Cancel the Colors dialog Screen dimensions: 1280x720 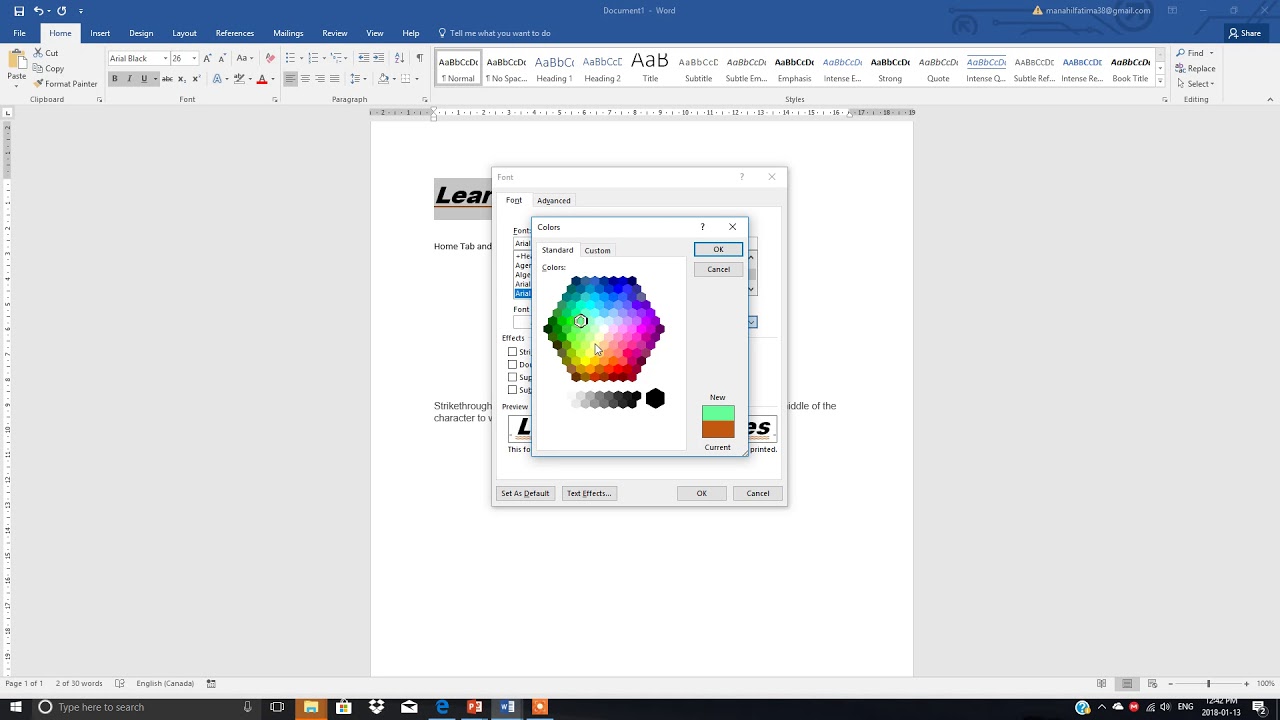[x=718, y=269]
